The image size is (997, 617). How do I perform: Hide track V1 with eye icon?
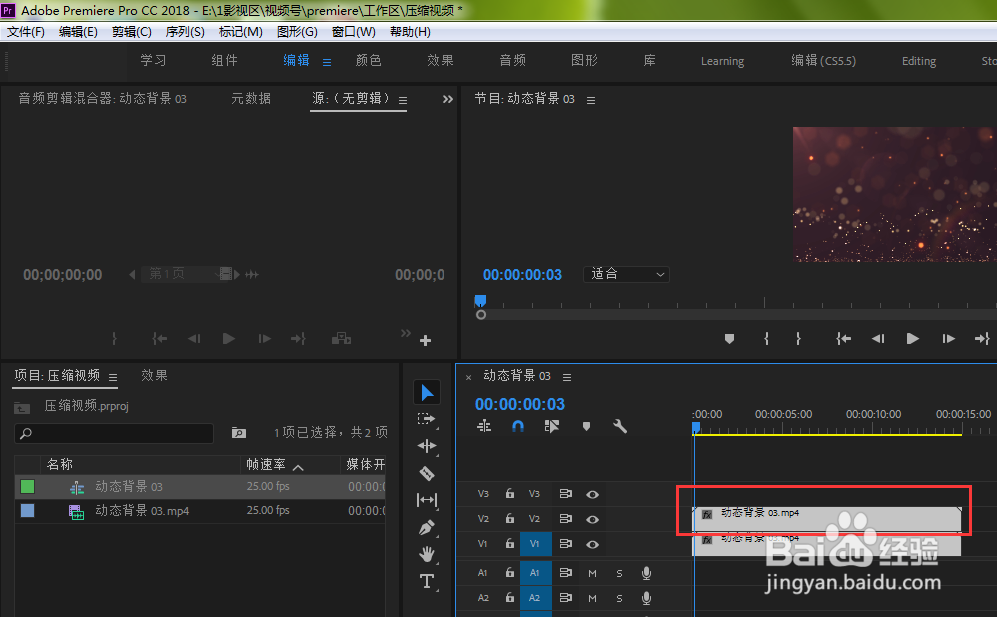[592, 544]
